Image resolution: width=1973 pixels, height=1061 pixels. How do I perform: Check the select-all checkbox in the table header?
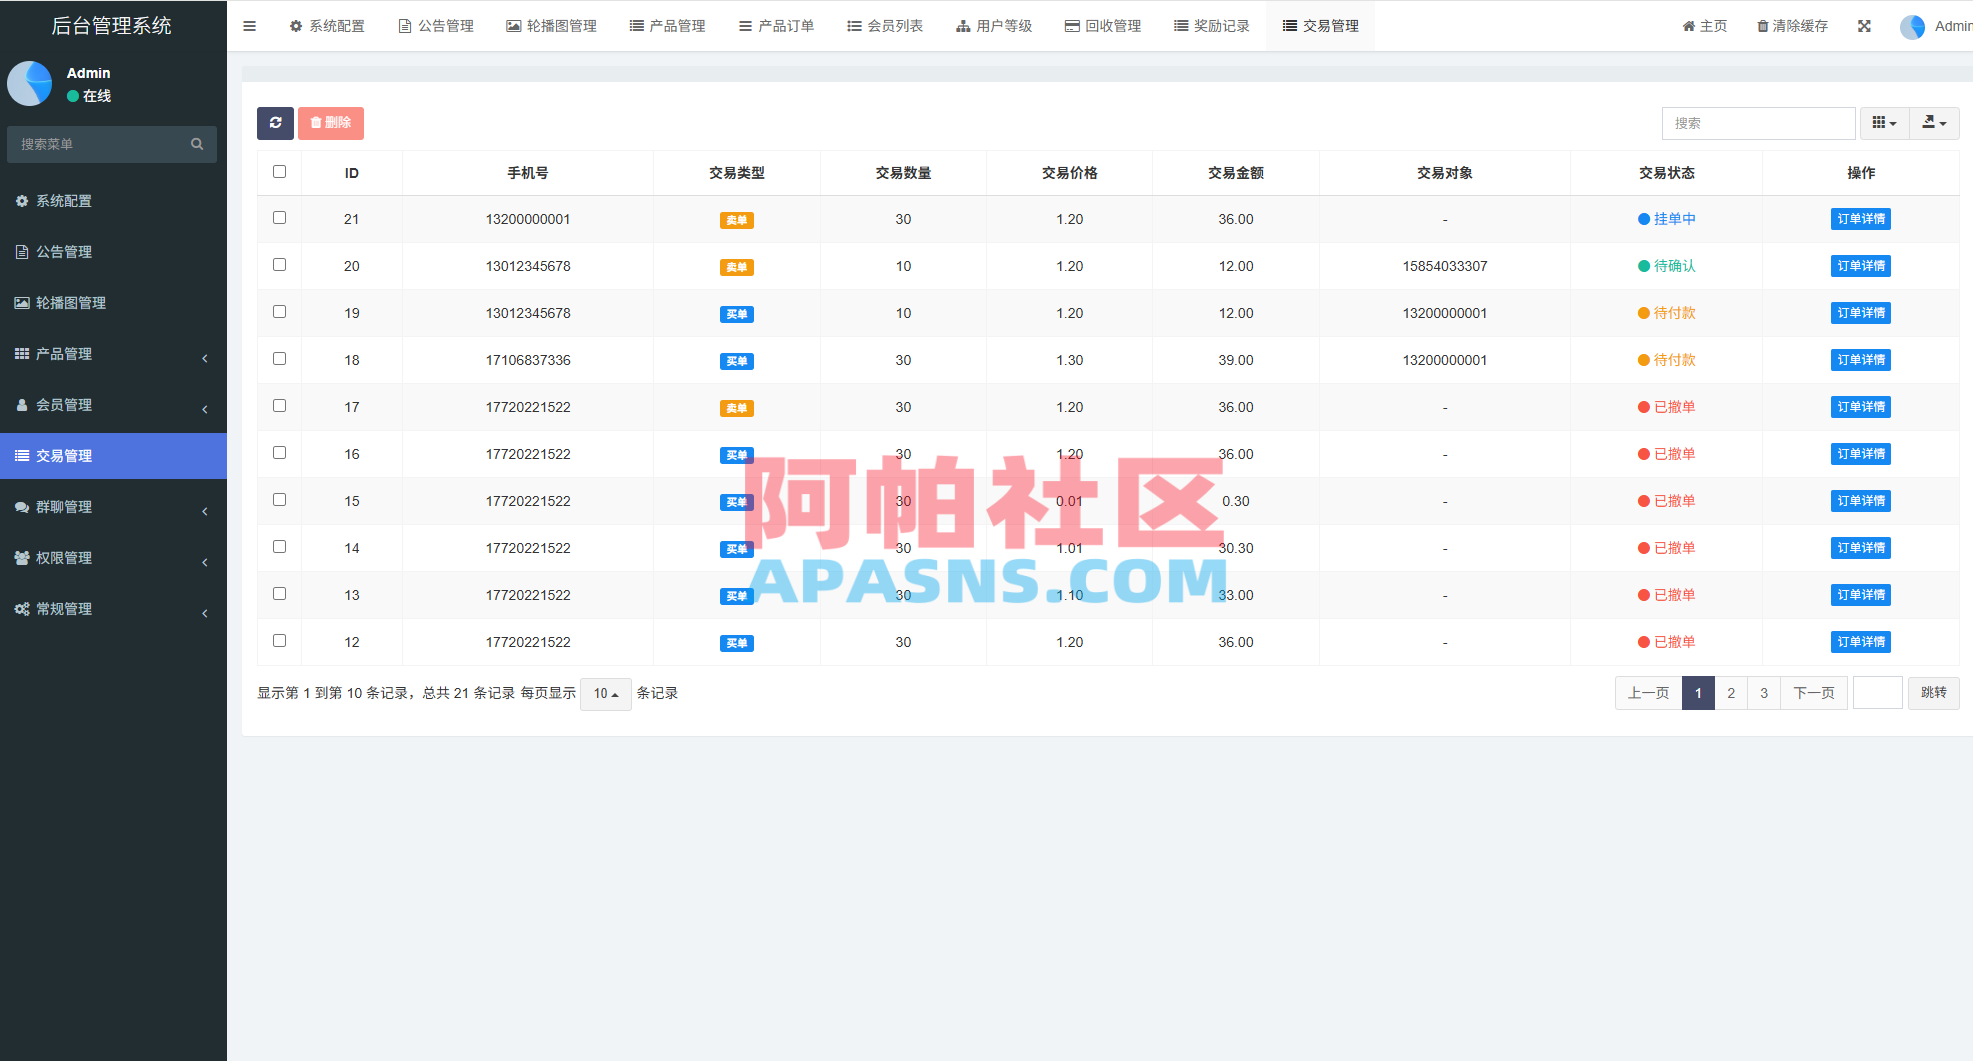[x=279, y=171]
